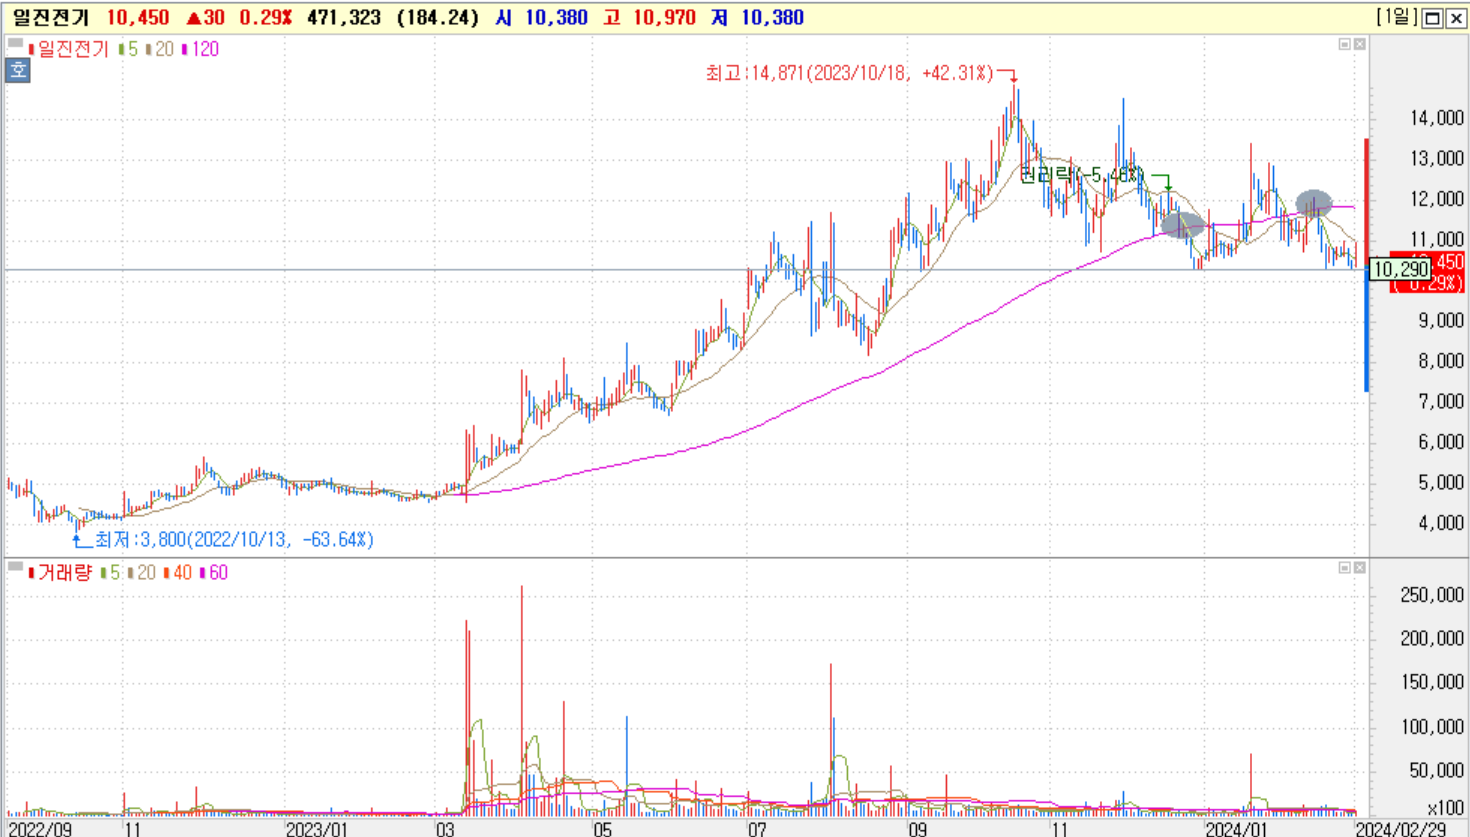Click the red-blue price range bar at right edge
This screenshot has width=1470, height=837.
click(1366, 265)
